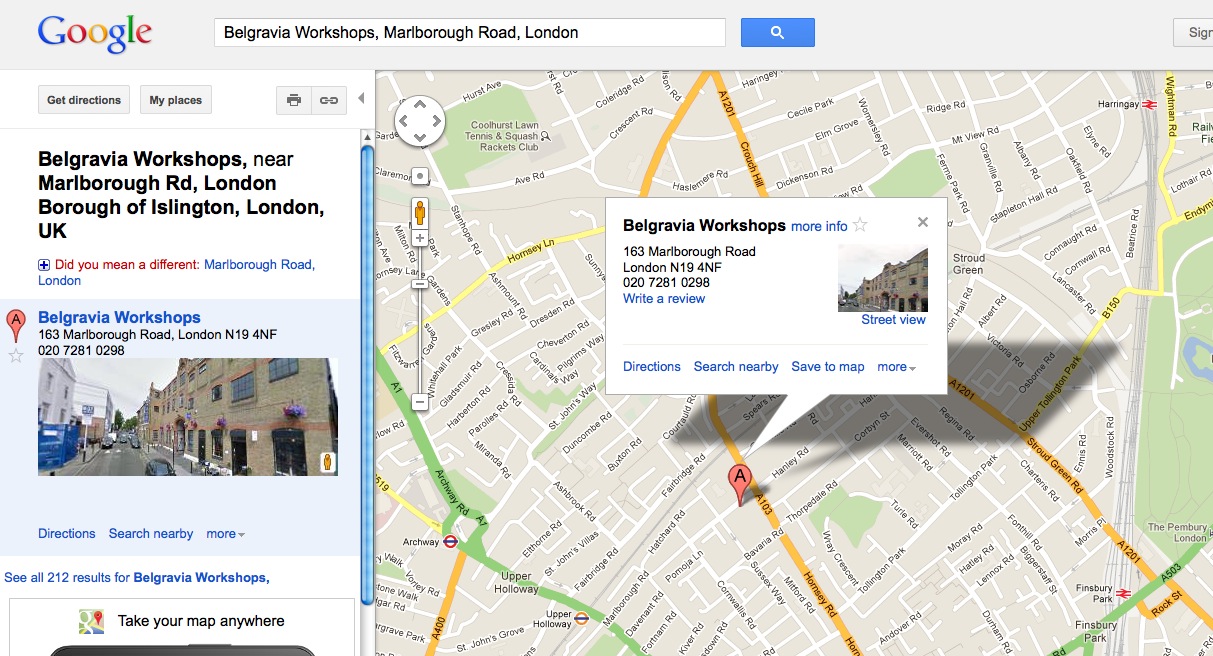1213x656 pixels.
Task: Click the 'Street view' link in info window
Action: click(894, 320)
